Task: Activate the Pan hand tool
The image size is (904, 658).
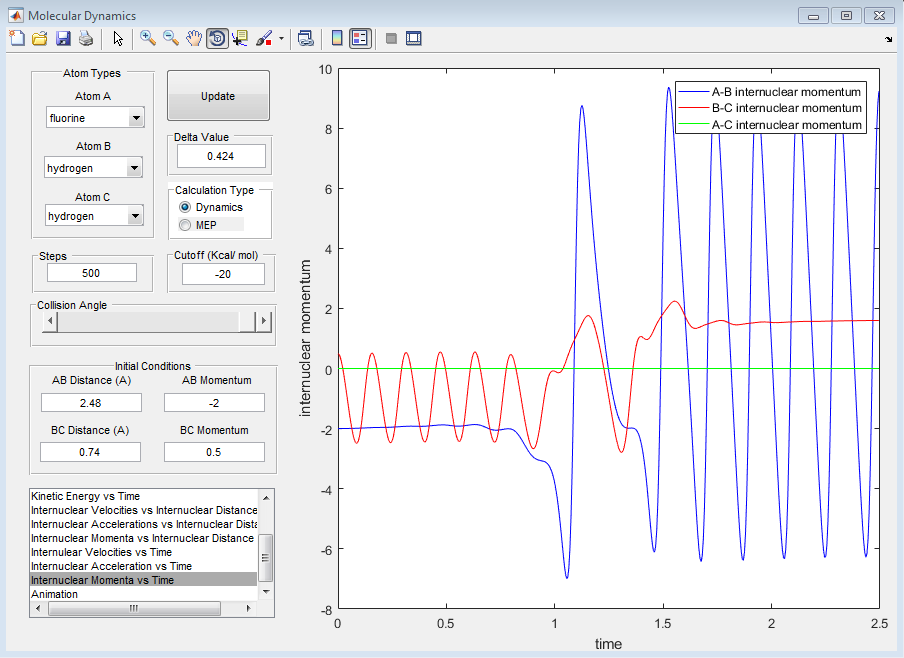Action: 194,39
